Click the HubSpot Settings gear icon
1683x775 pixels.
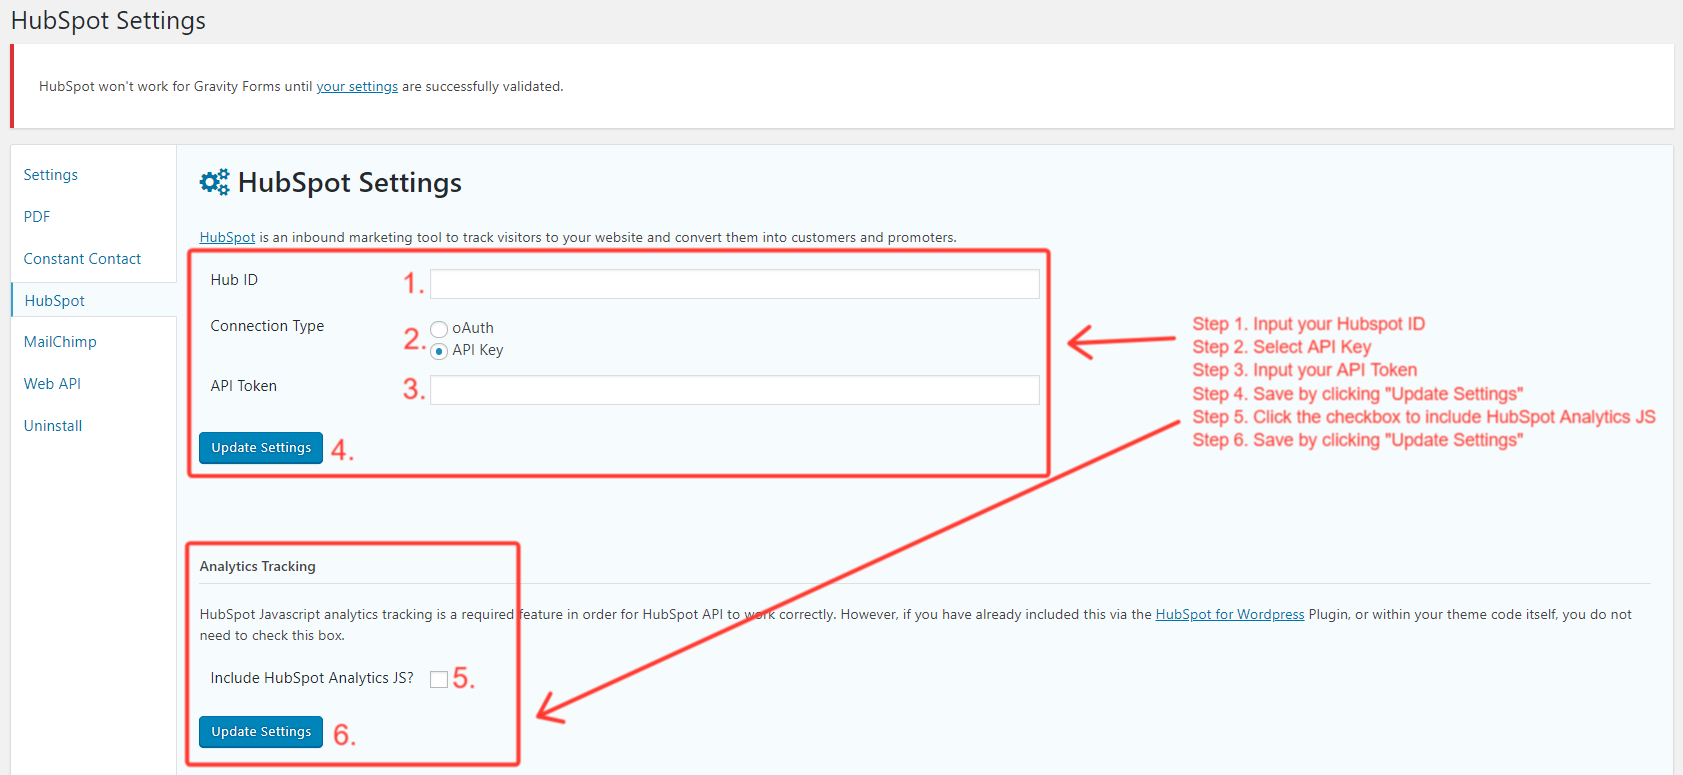214,182
